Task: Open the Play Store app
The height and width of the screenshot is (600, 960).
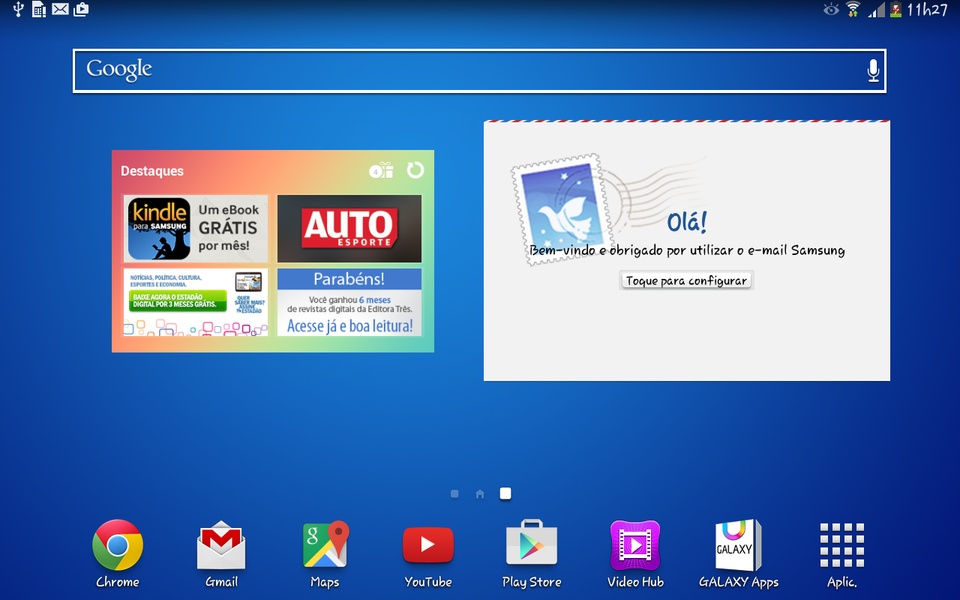Action: coord(531,543)
